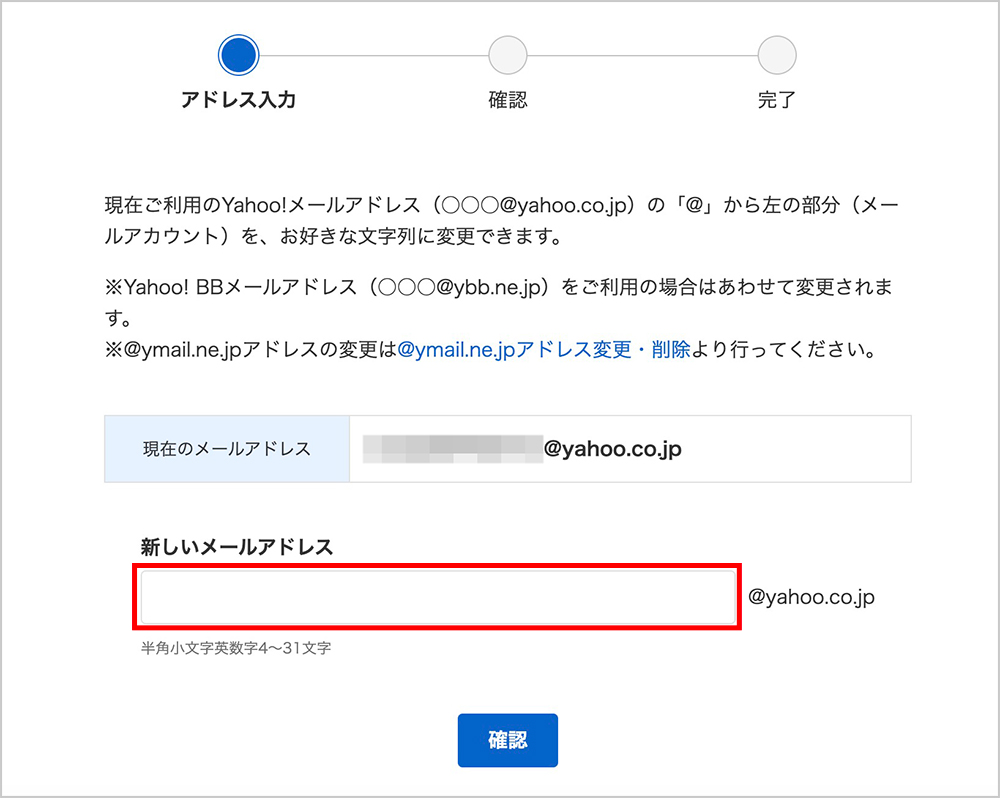Click the new mail address input field
Viewport: 1000px width, 798px height.
tap(438, 597)
